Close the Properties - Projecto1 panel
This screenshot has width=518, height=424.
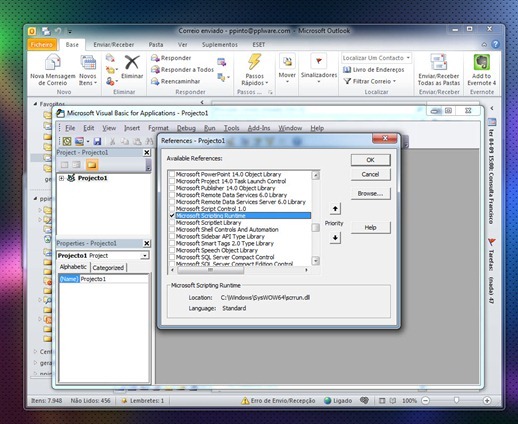click(146, 244)
